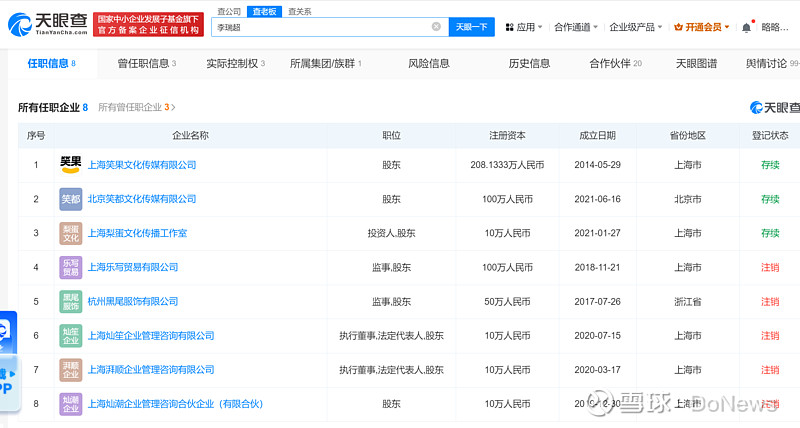Open the 曾任职信息 tab

146,63
